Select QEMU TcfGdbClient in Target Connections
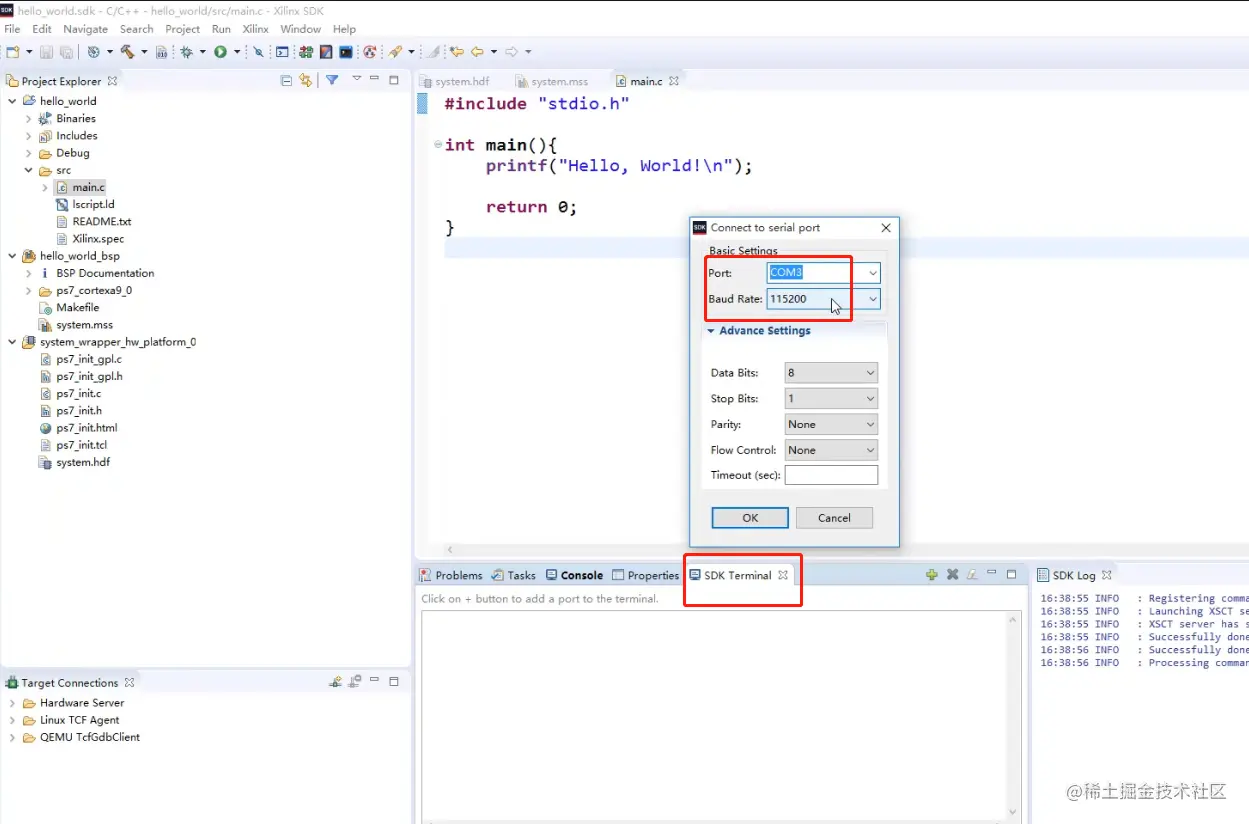Viewport: 1249px width, 824px height. pyautogui.click(x=89, y=737)
